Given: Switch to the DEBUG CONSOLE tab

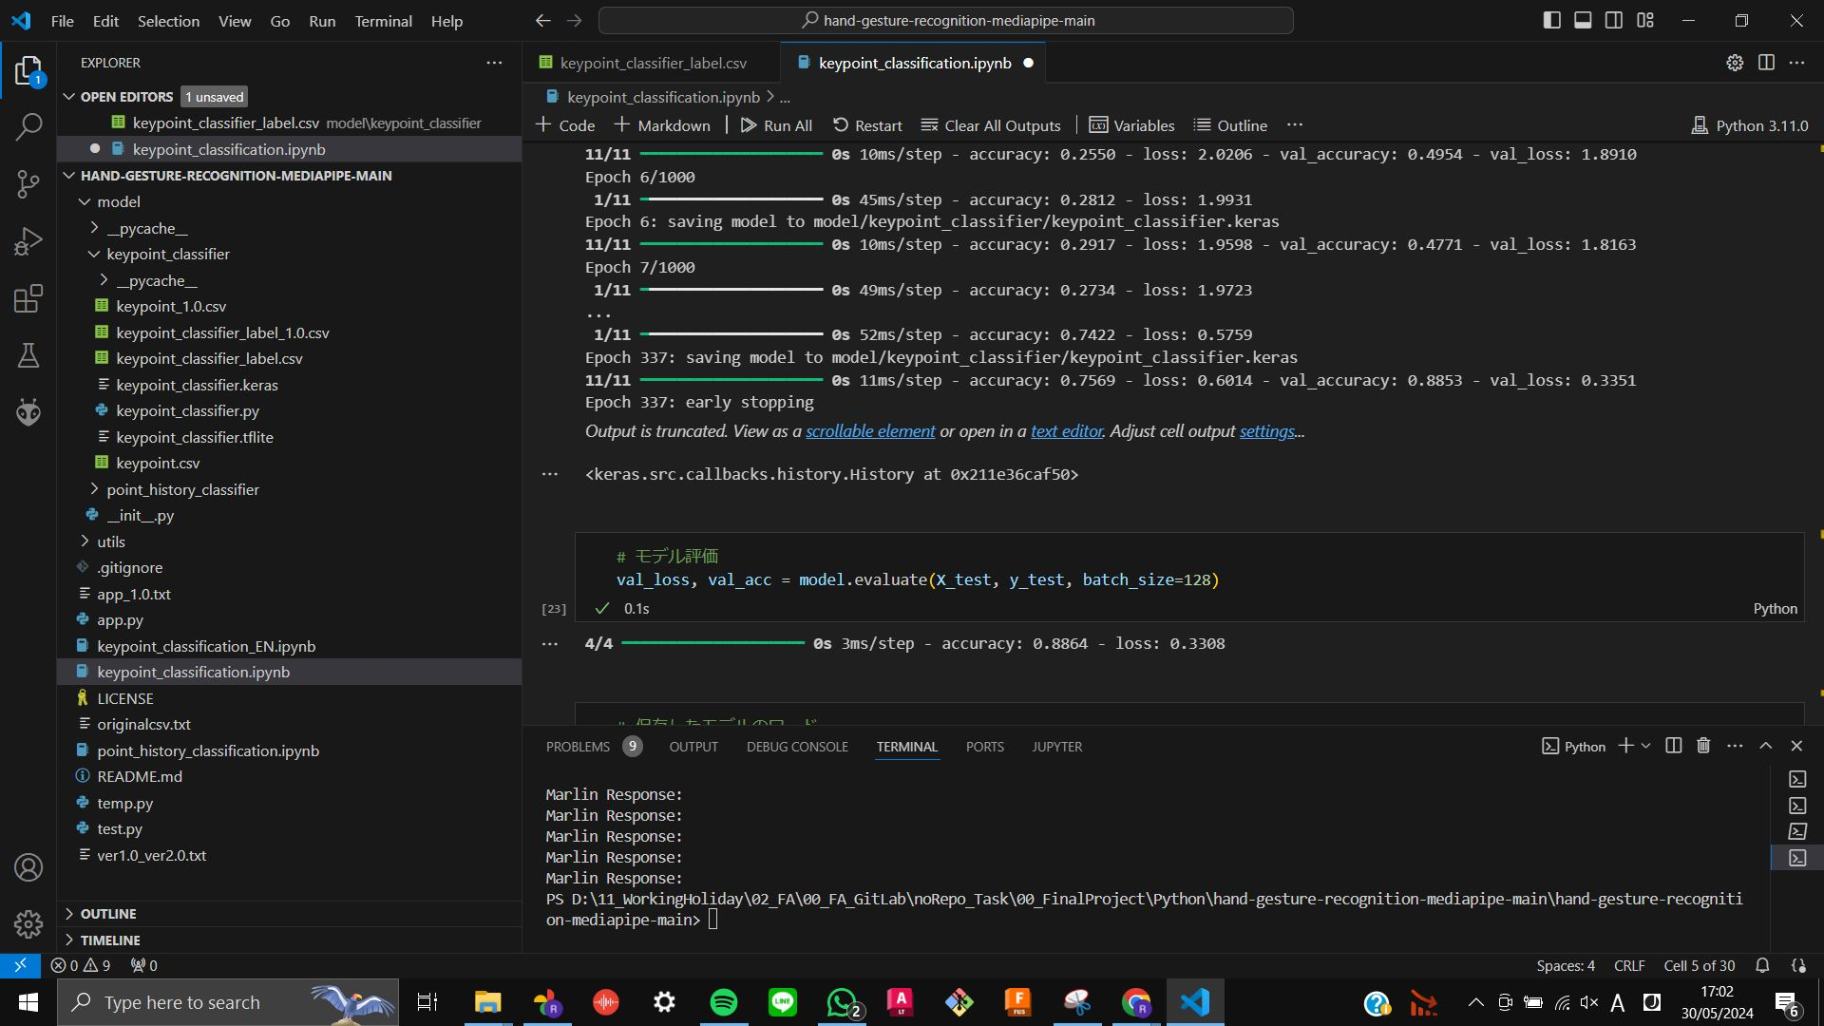Looking at the screenshot, I should [x=797, y=746].
